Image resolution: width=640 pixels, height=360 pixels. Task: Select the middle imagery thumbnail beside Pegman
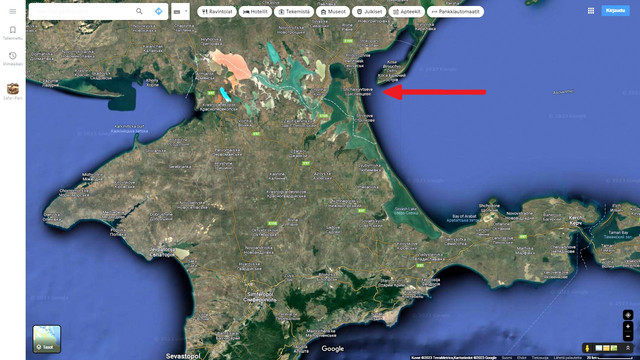coord(606,348)
